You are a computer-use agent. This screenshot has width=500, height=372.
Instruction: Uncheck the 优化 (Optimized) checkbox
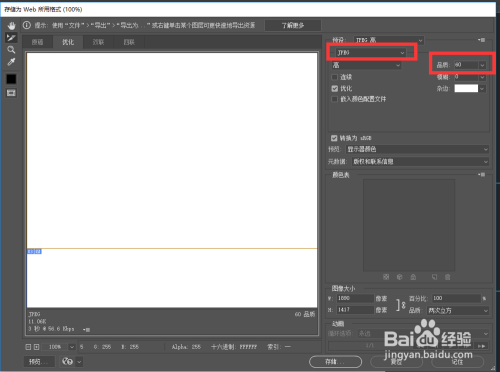335,88
